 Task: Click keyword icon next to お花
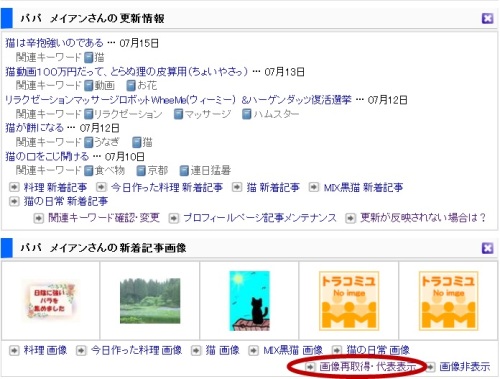pos(131,86)
